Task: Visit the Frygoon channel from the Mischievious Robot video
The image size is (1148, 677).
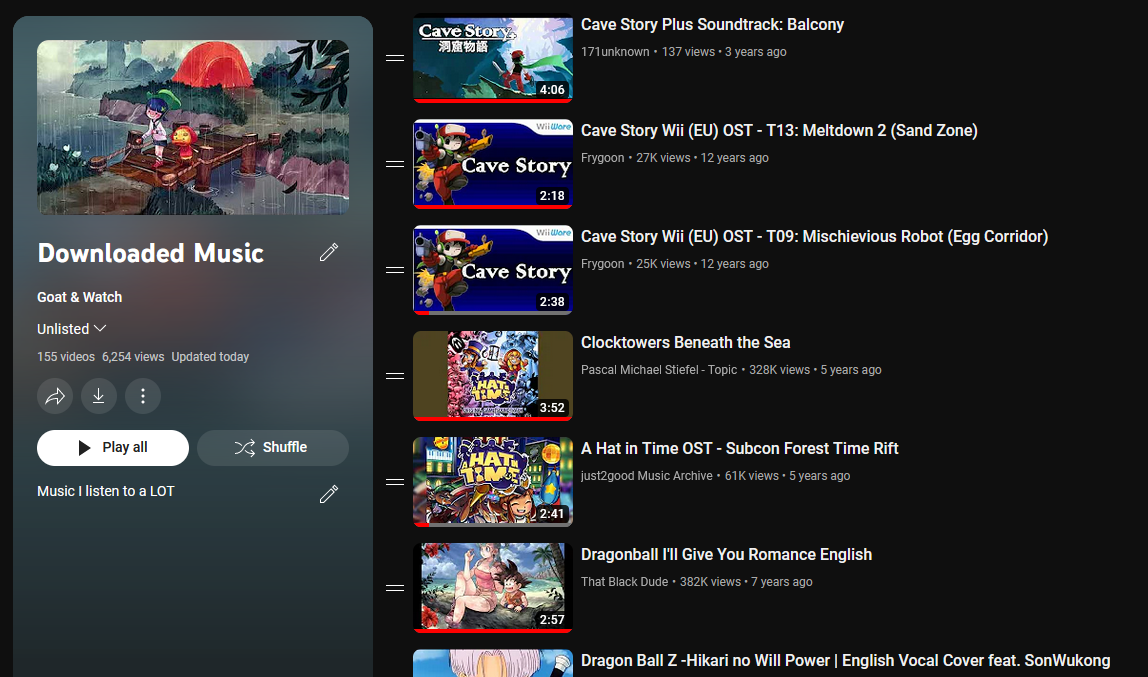Action: tap(603, 264)
